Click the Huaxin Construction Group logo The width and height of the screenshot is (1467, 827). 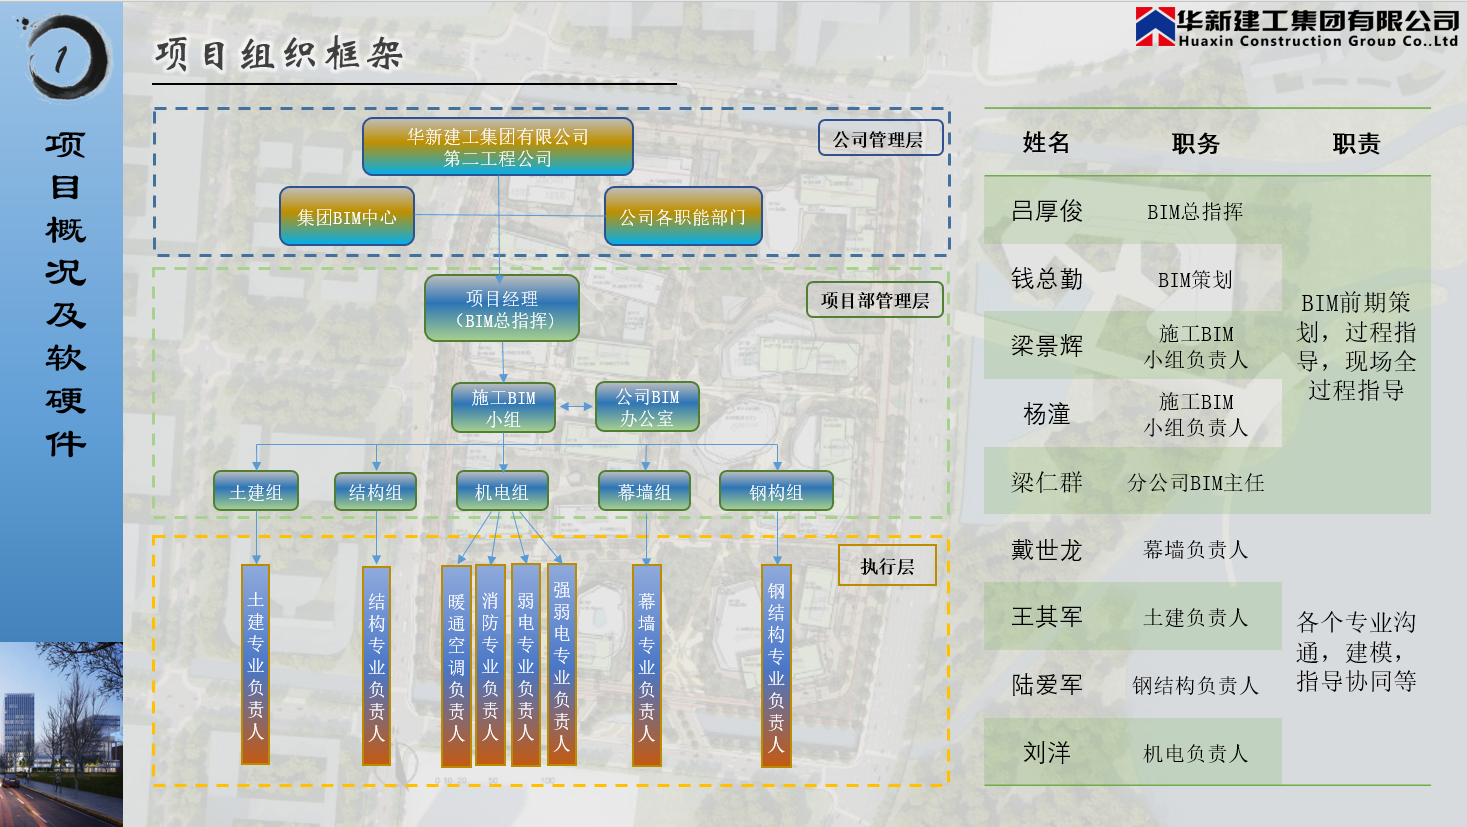pos(1297,27)
